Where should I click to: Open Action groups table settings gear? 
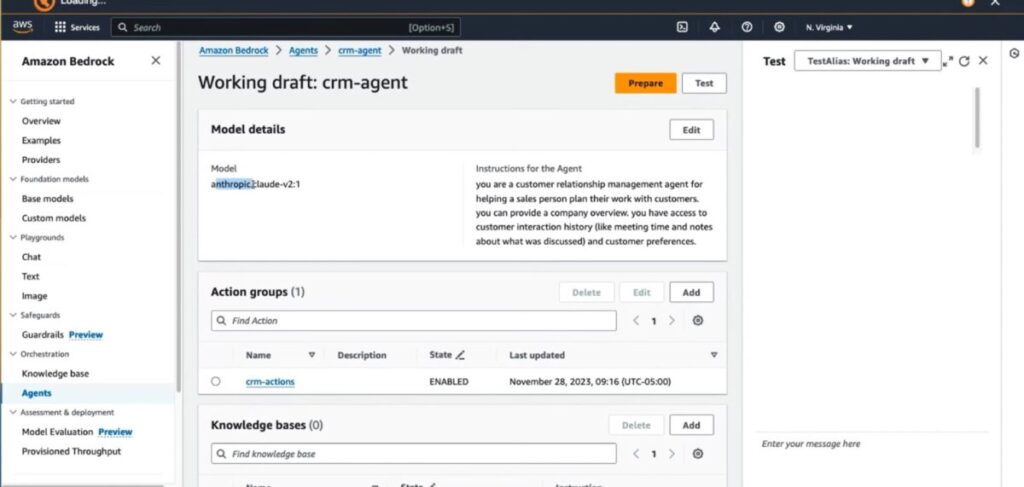(697, 321)
